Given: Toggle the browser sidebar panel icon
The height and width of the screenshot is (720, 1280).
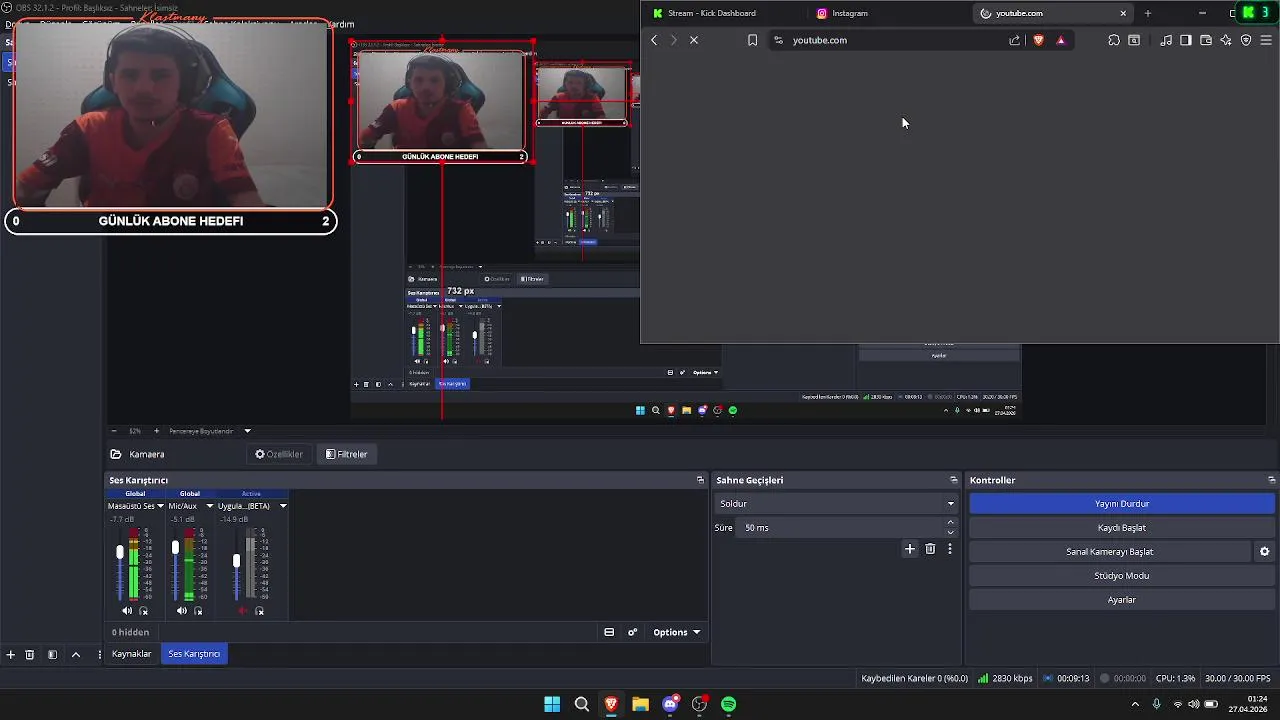Looking at the screenshot, I should 1186,40.
